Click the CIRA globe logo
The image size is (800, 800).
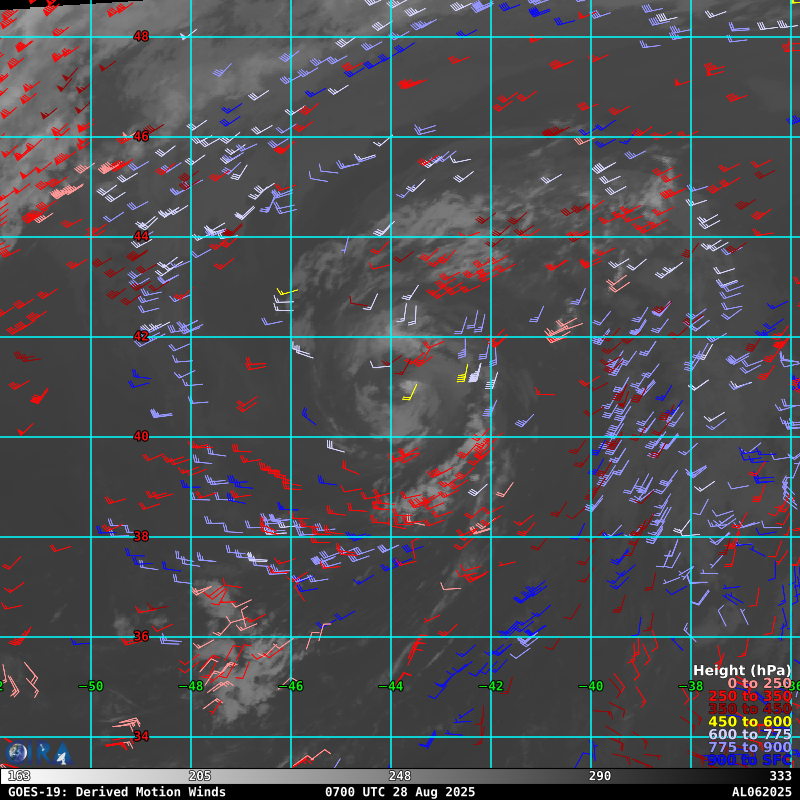pos(17,753)
